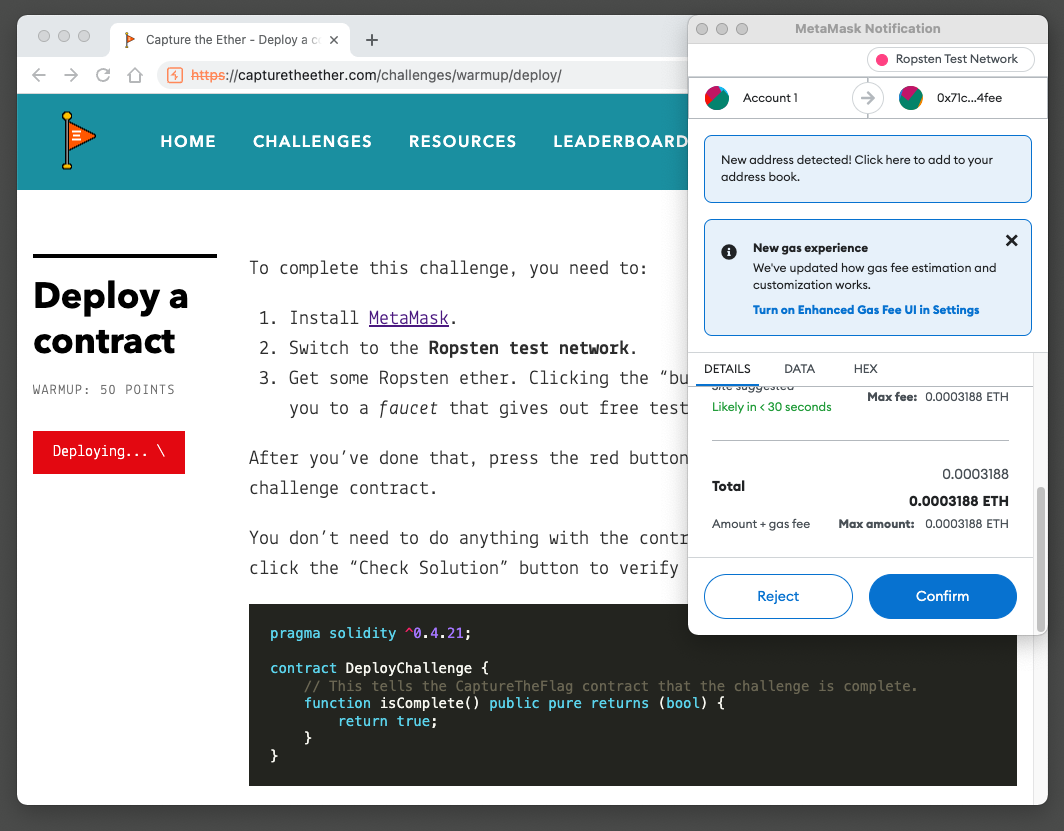The image size is (1064, 831).
Task: Open RESOURCES in the site navigation
Action: 462,141
